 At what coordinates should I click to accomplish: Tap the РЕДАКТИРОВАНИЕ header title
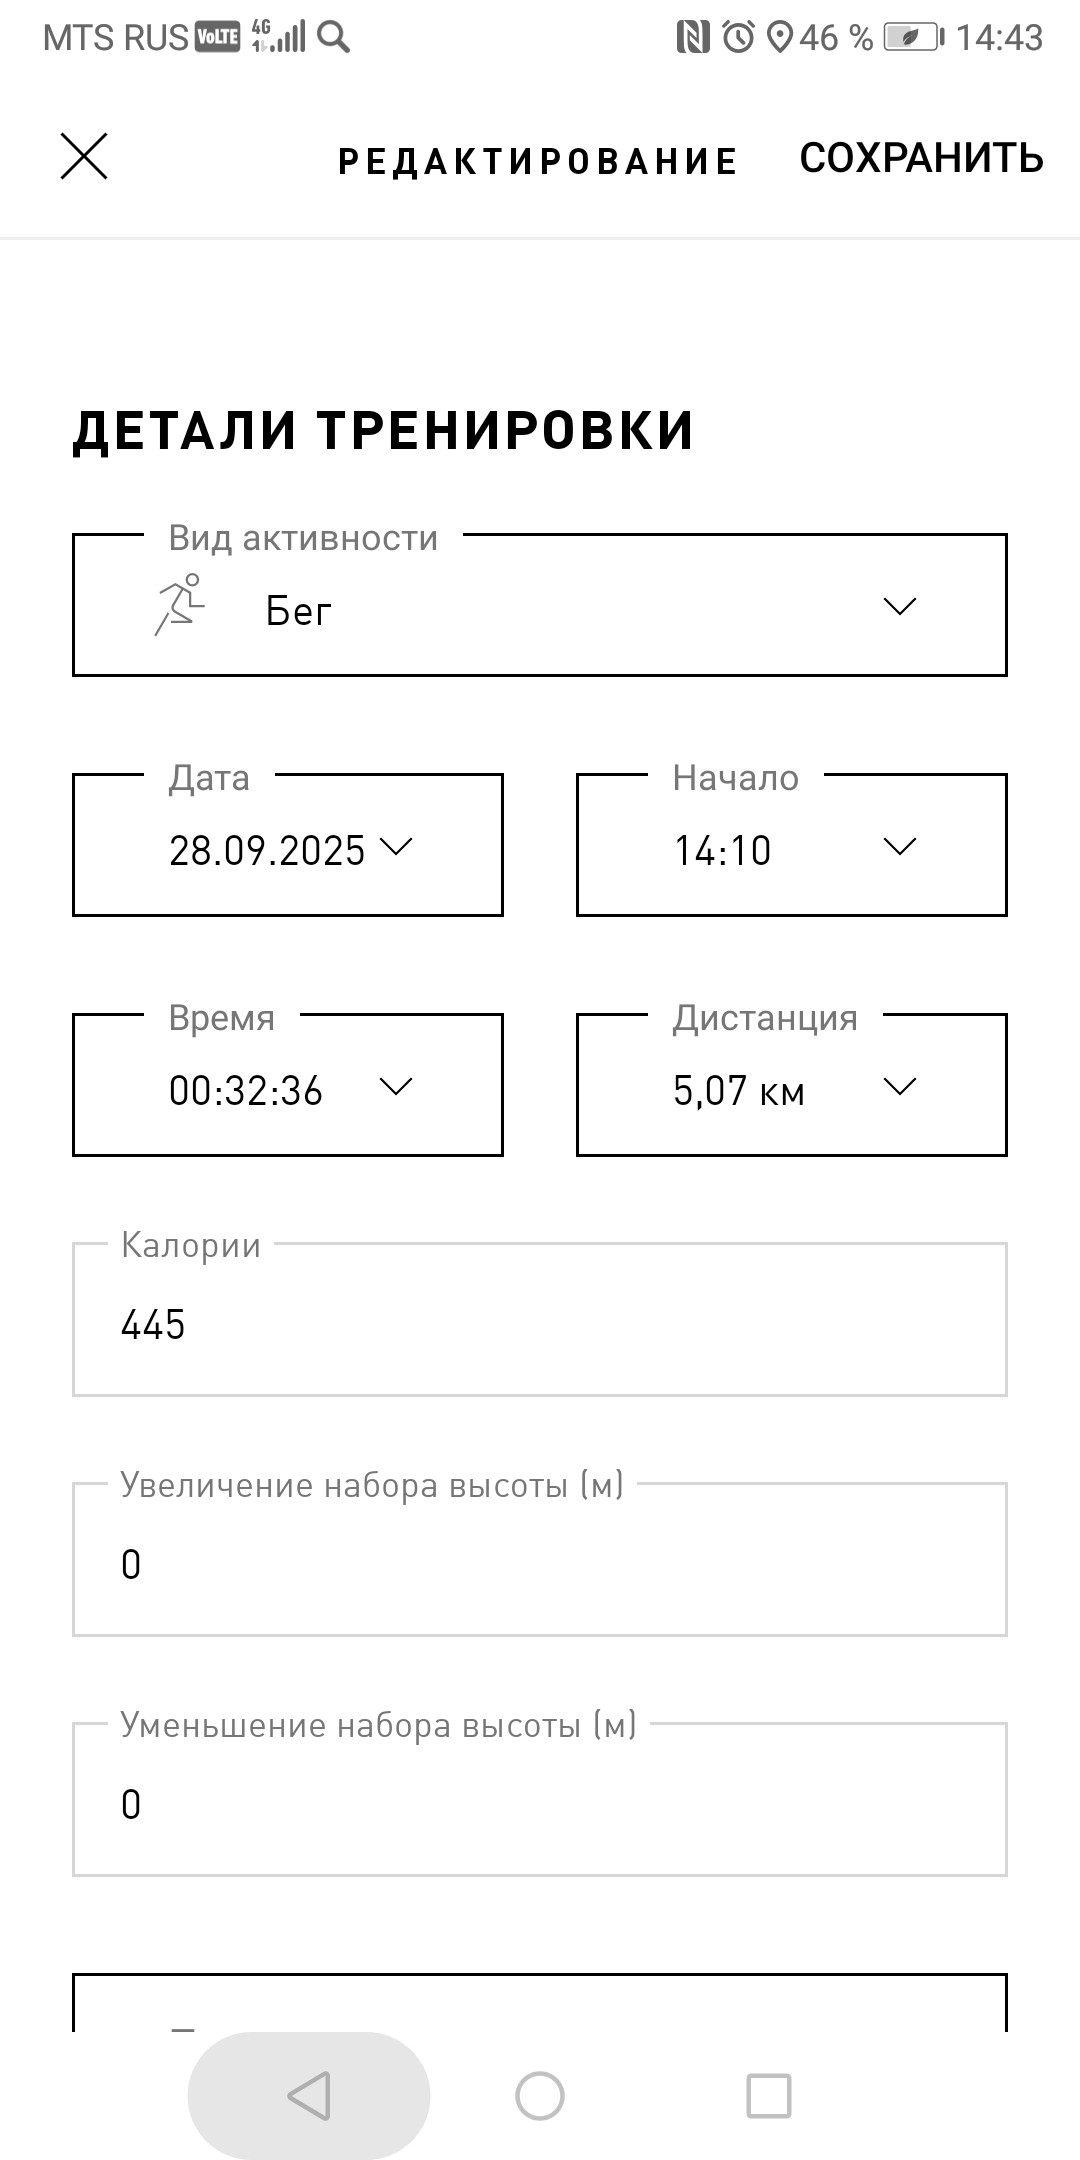[x=538, y=161]
